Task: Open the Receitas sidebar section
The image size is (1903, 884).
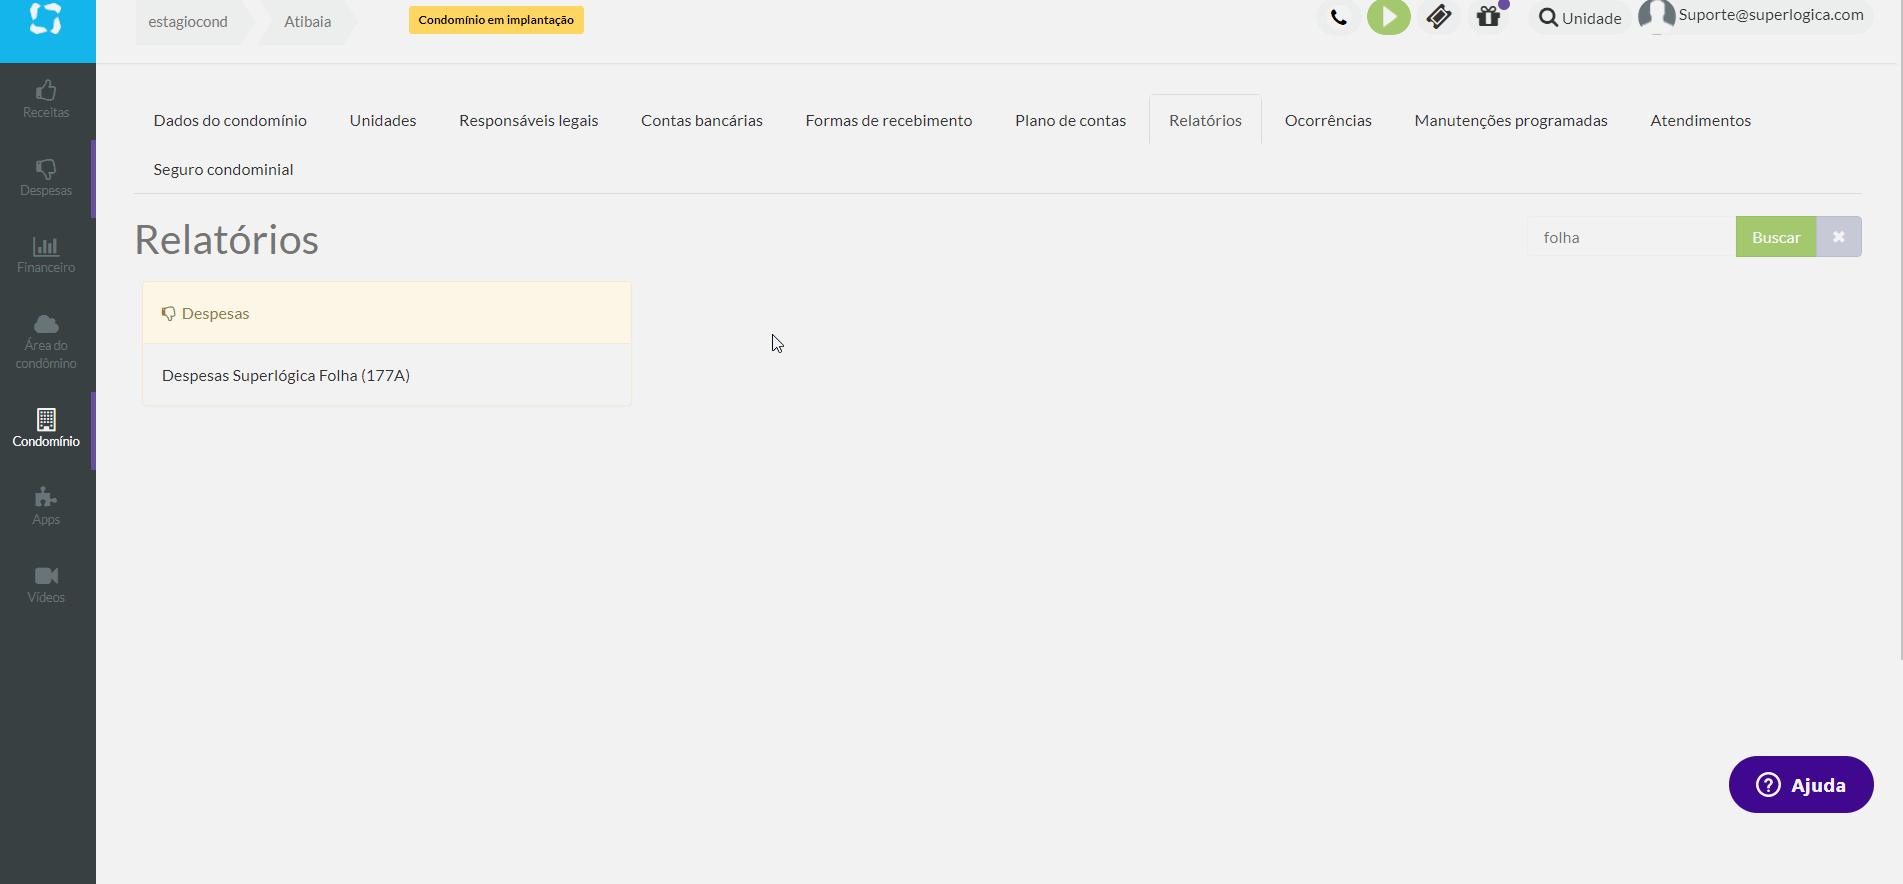Action: pyautogui.click(x=46, y=100)
